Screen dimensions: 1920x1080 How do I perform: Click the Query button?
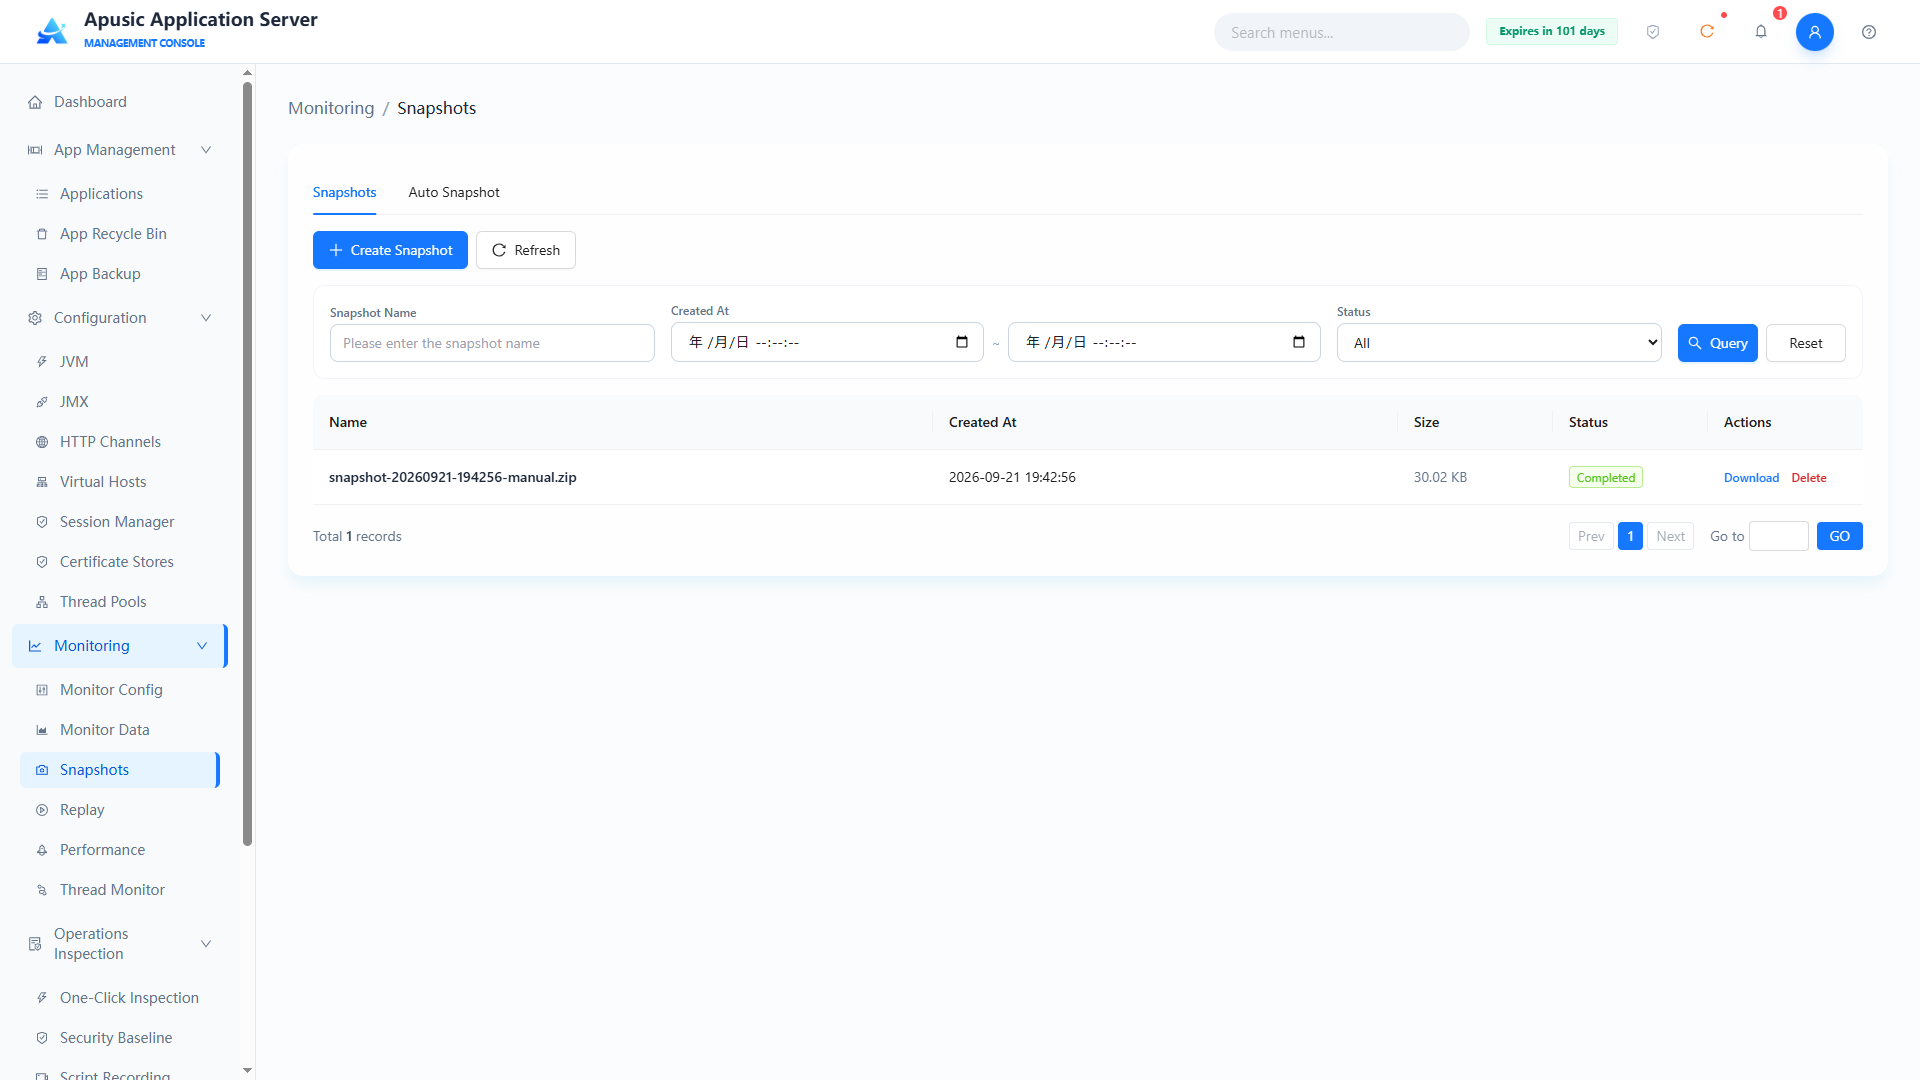(1718, 343)
